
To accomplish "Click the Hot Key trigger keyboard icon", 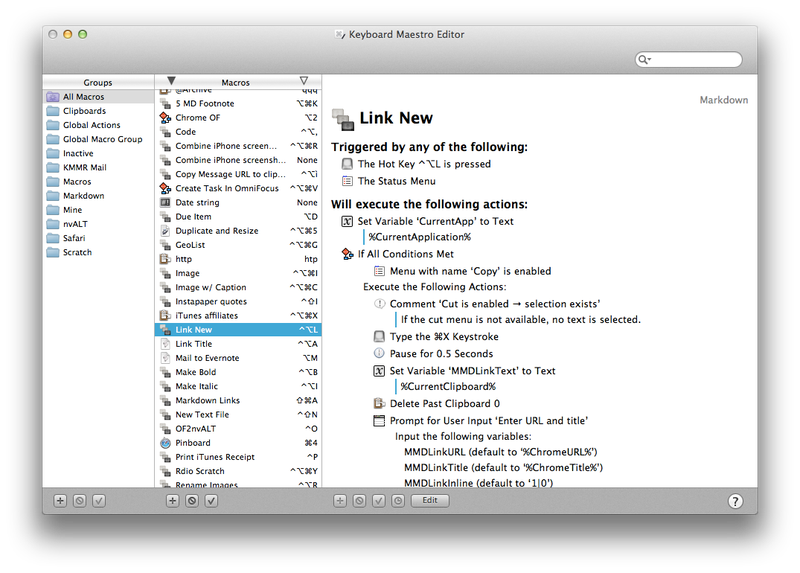I will click(x=347, y=164).
